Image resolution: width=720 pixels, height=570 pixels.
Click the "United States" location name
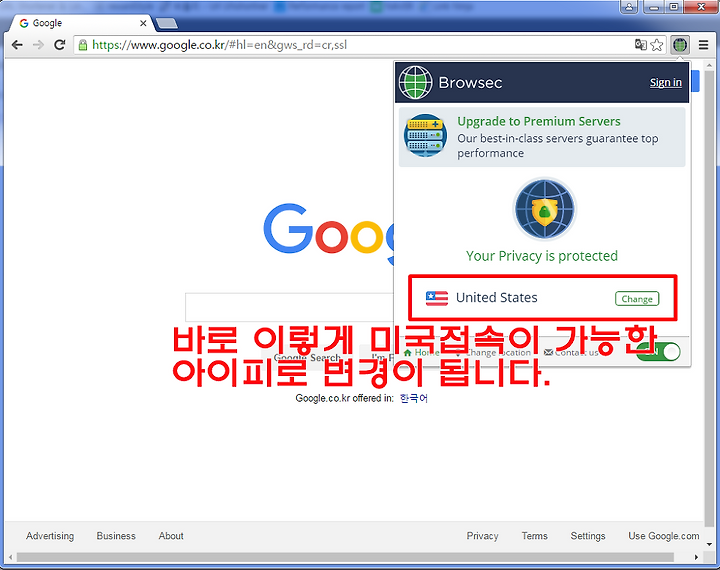point(496,298)
